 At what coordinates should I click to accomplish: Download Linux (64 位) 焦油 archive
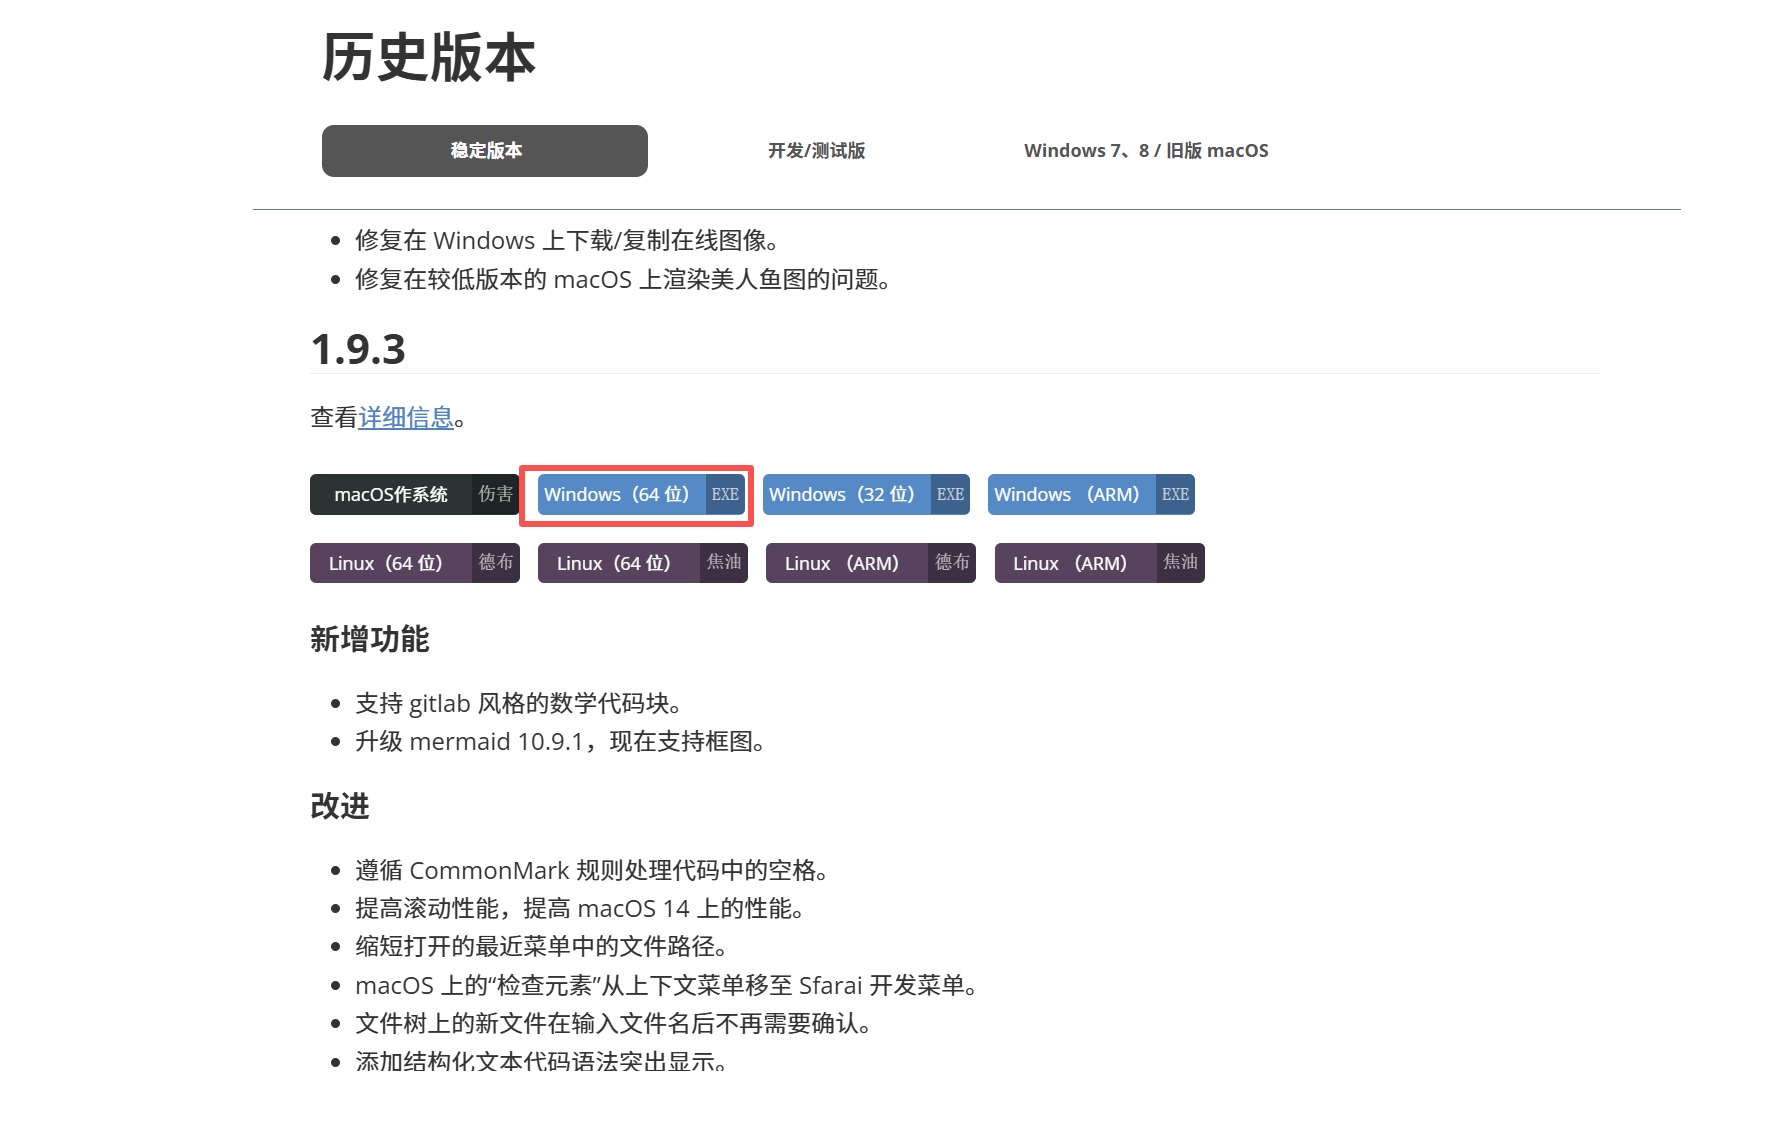[x=643, y=563]
